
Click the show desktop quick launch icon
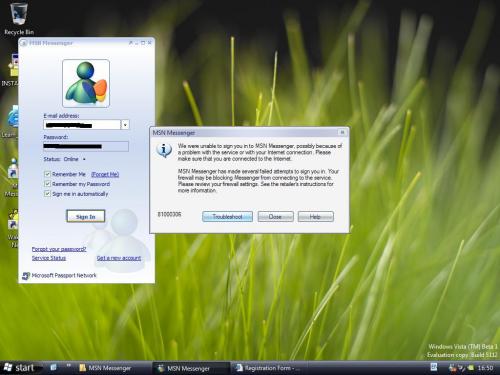(53, 367)
